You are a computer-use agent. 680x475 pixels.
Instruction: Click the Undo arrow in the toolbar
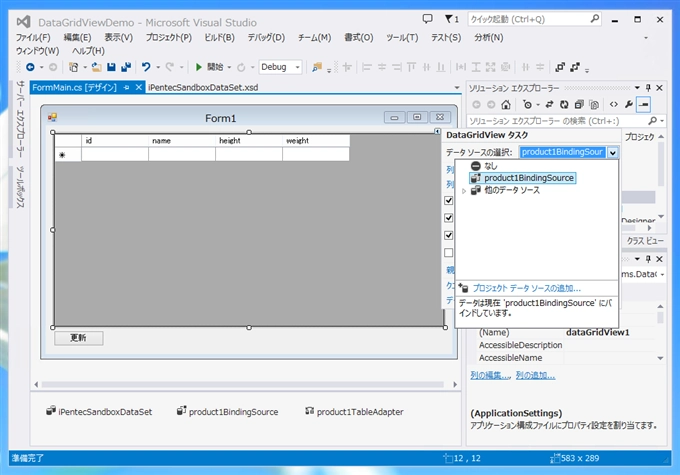click(146, 67)
